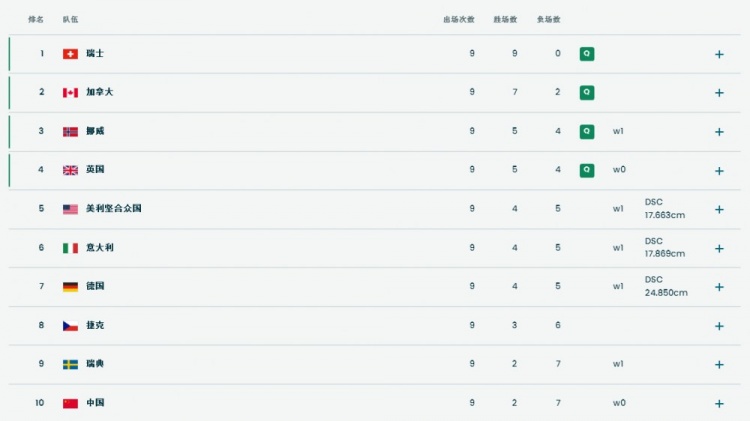This screenshot has width=750, height=421.
Task: Open the 意大利 team name link
Action: (99, 248)
